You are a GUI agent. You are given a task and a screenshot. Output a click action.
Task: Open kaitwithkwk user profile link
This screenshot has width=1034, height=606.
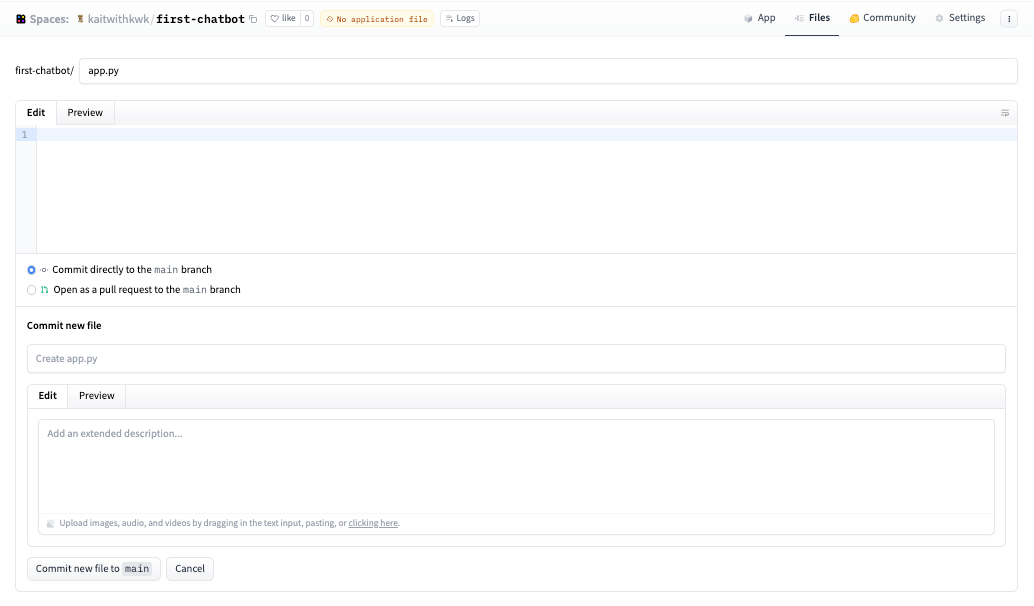(x=118, y=19)
